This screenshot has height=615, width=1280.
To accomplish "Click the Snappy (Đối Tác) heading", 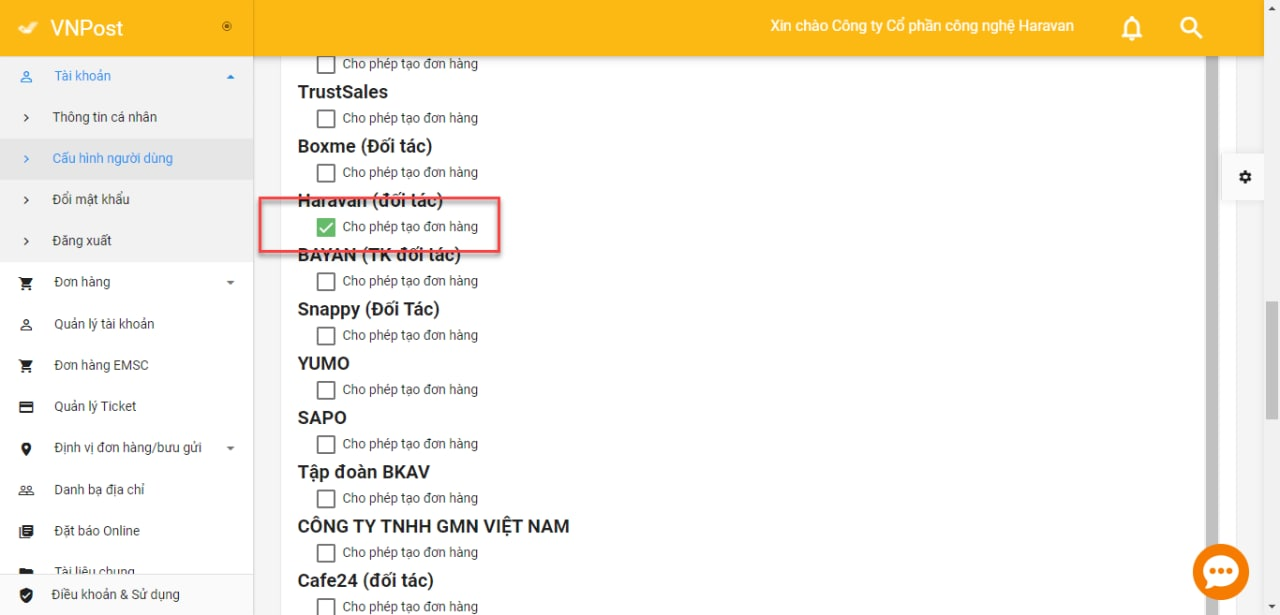I will [x=368, y=309].
